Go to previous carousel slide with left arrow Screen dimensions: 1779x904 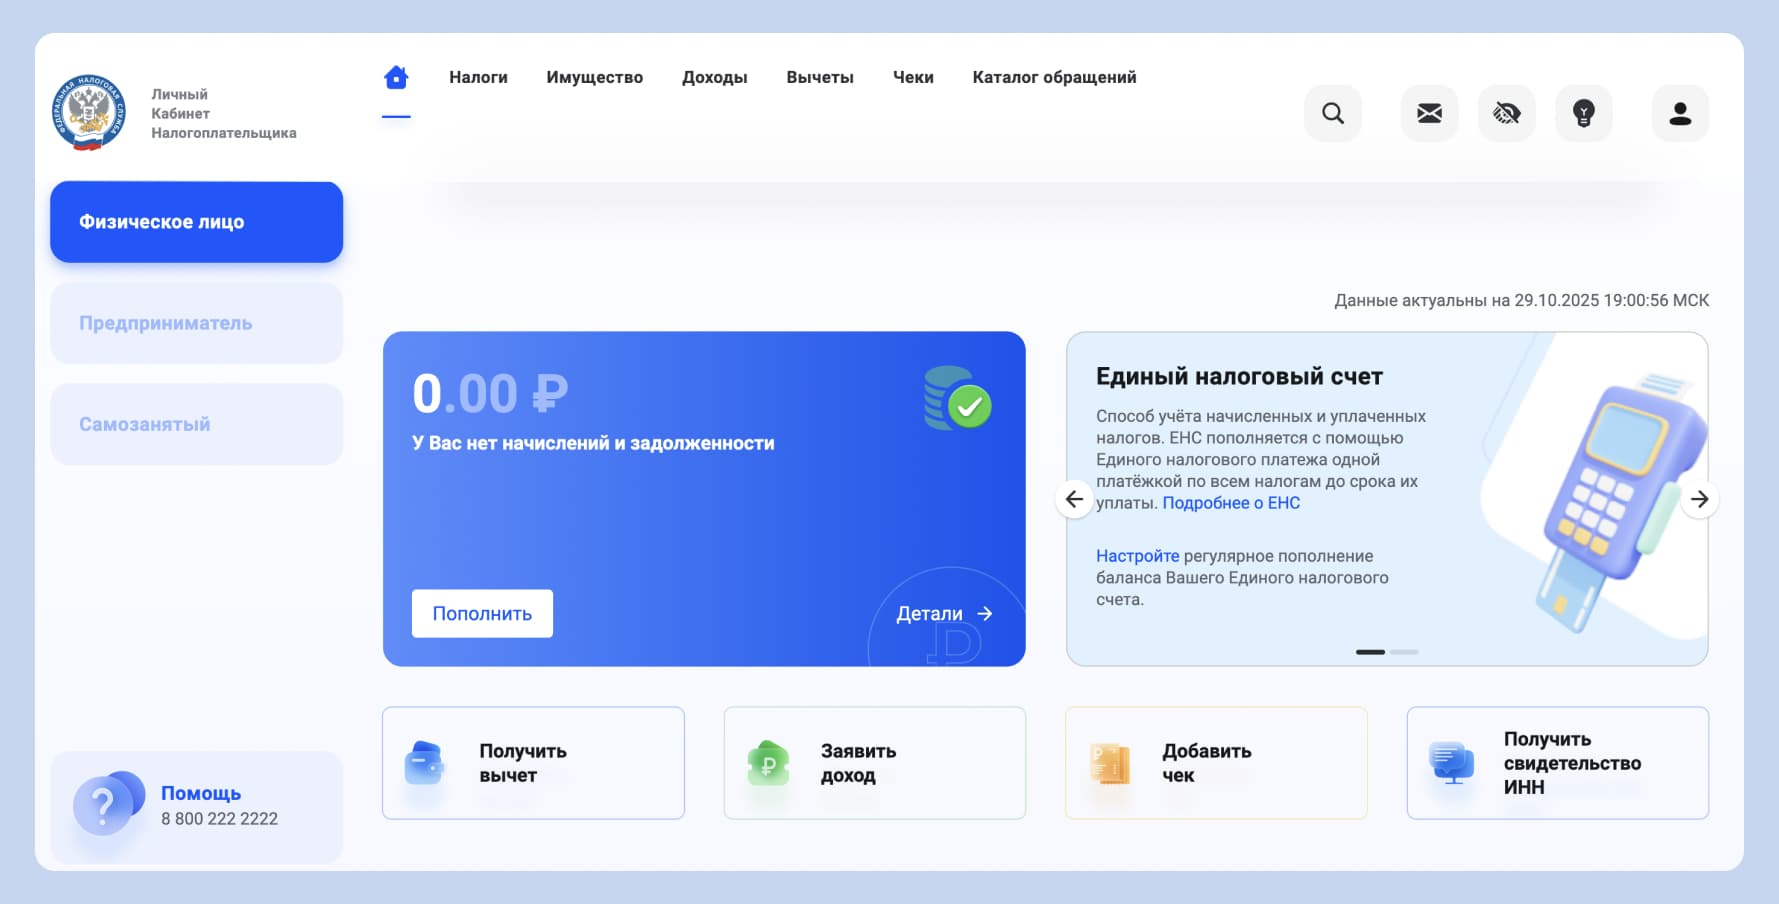pos(1074,499)
